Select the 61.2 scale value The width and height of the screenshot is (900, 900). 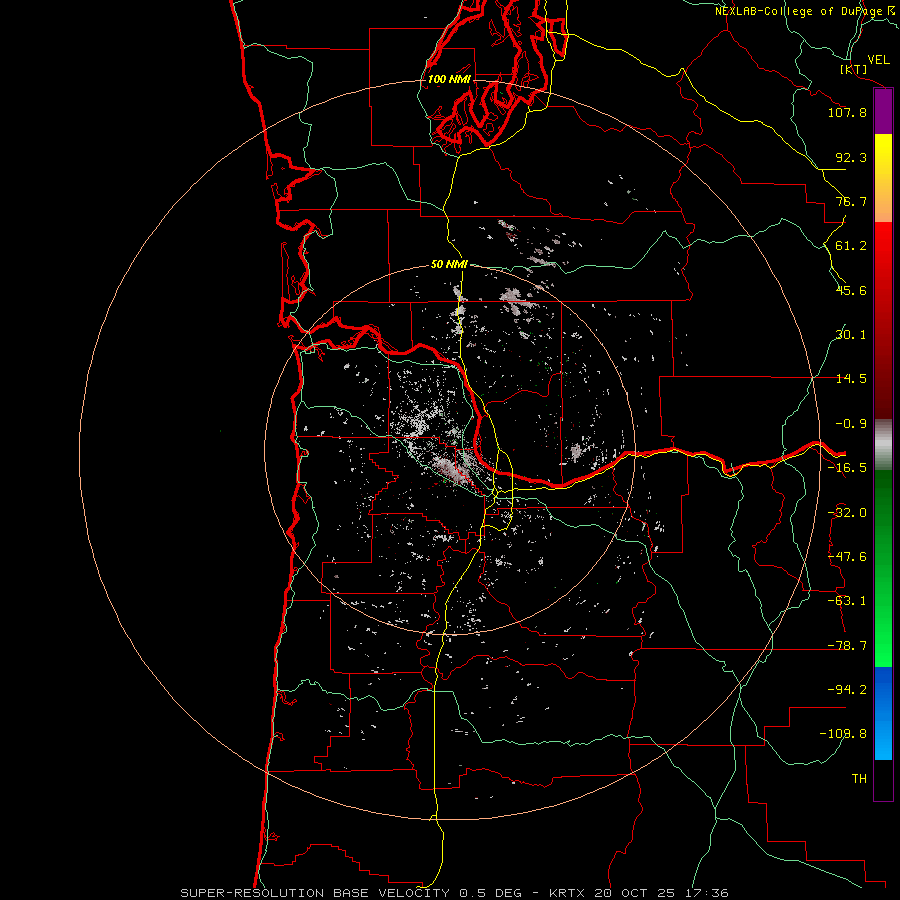(851, 246)
